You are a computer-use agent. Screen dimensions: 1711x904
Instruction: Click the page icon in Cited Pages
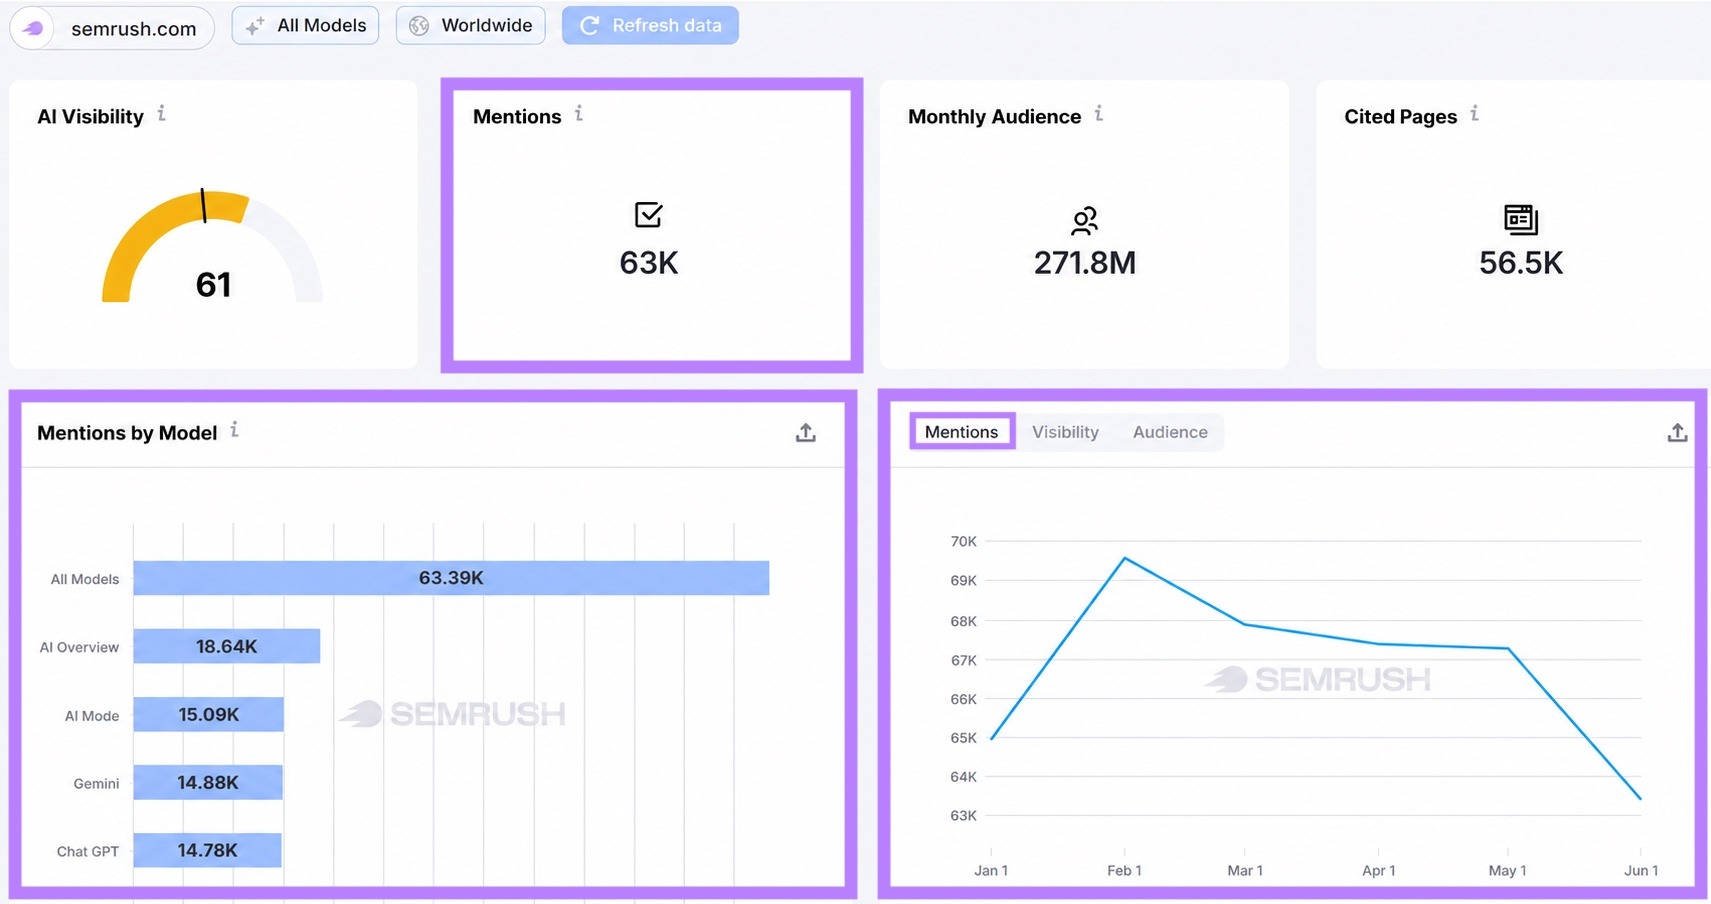(x=1520, y=219)
